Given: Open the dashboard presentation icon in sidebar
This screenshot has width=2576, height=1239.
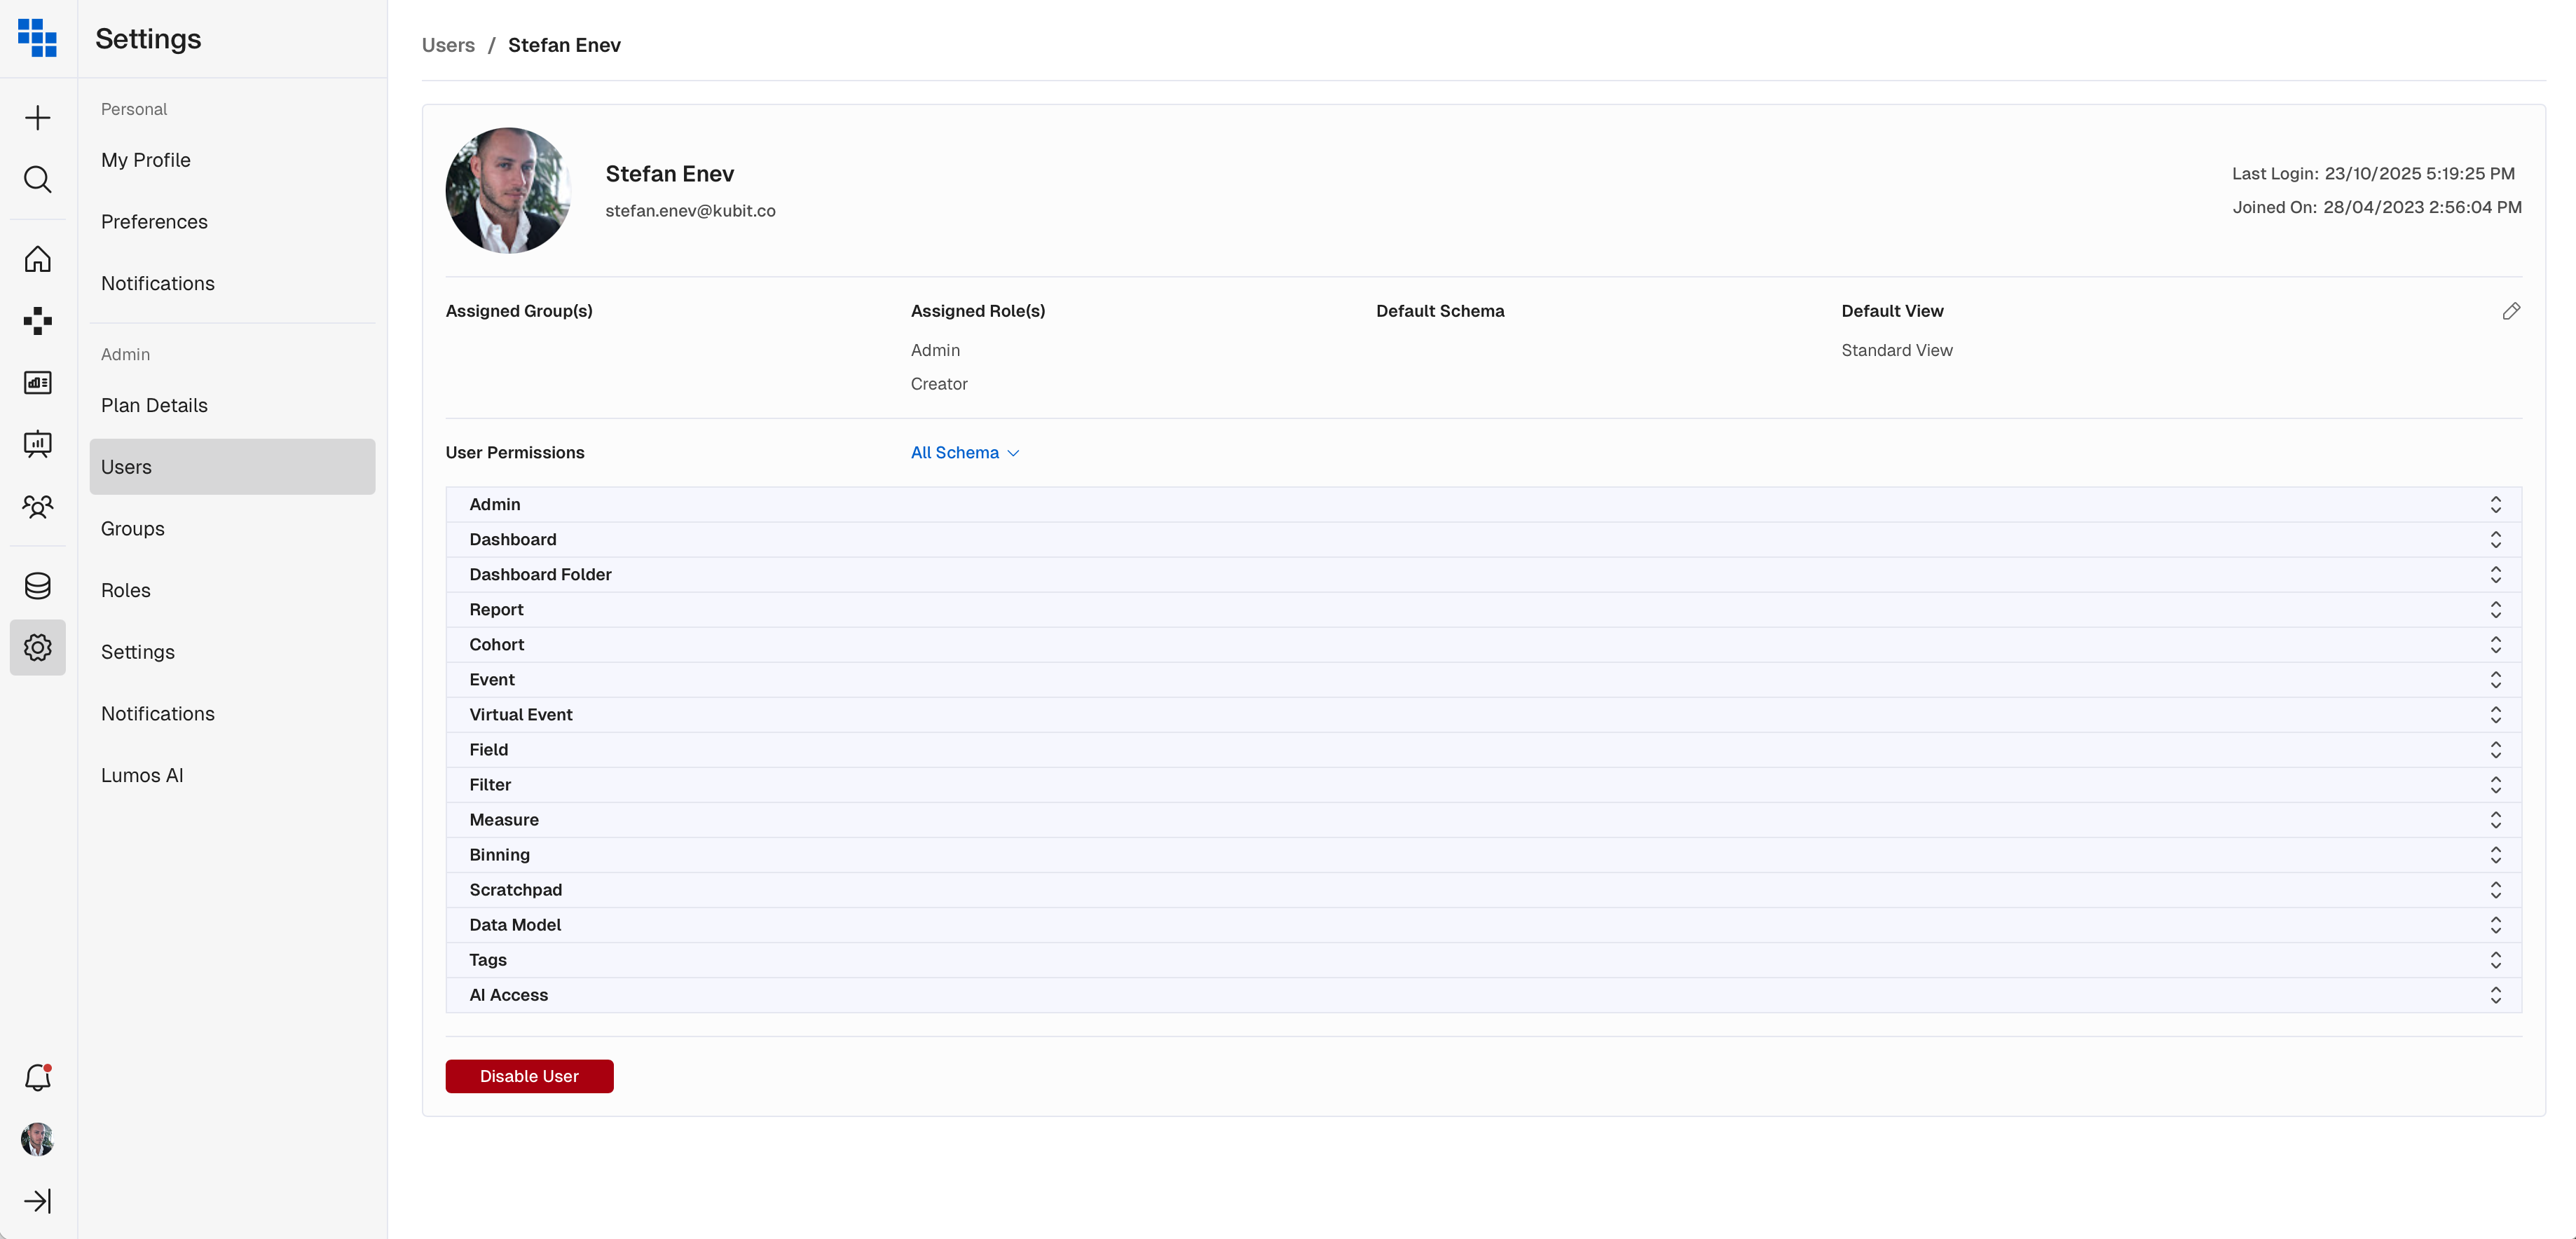Looking at the screenshot, I should (x=38, y=444).
